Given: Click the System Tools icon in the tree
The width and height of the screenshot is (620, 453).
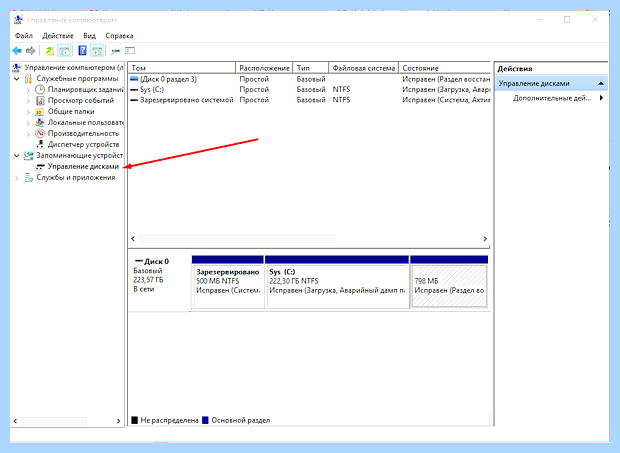Looking at the screenshot, I should tap(28, 79).
